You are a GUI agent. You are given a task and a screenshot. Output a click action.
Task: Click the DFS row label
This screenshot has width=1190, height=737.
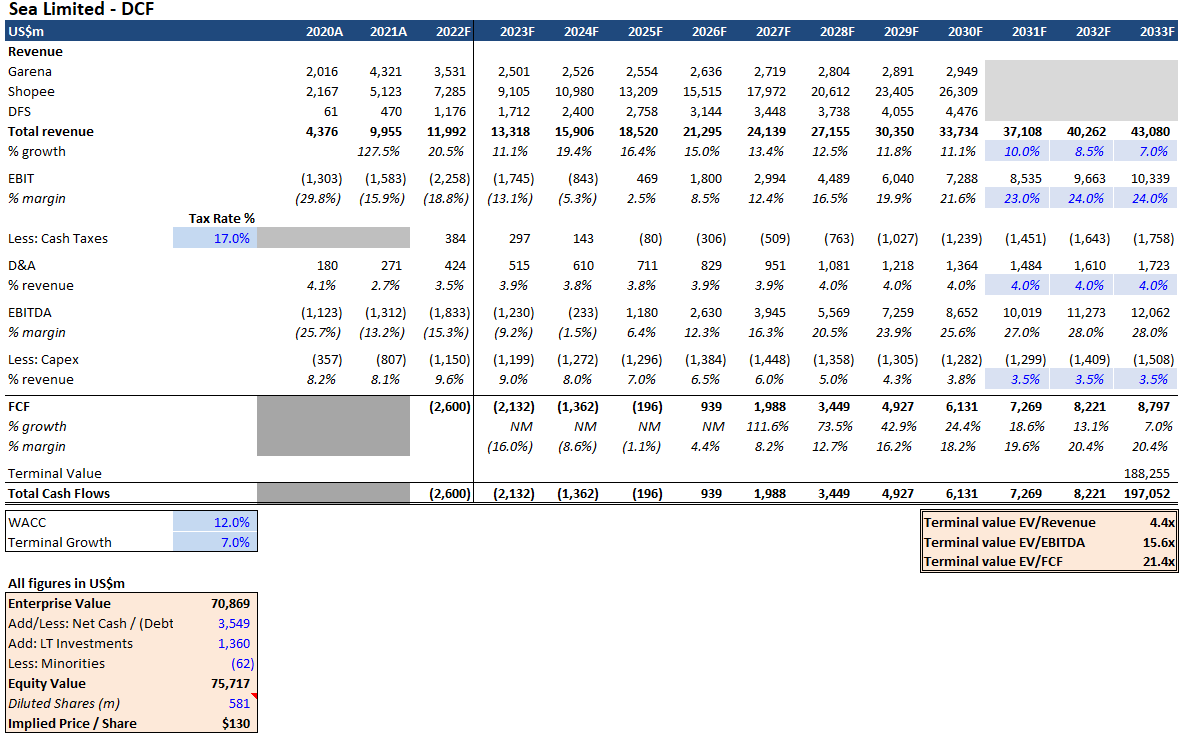(19, 111)
